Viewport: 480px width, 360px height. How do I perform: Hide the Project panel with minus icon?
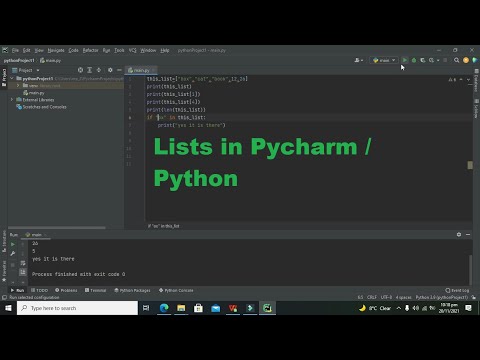click(119, 70)
